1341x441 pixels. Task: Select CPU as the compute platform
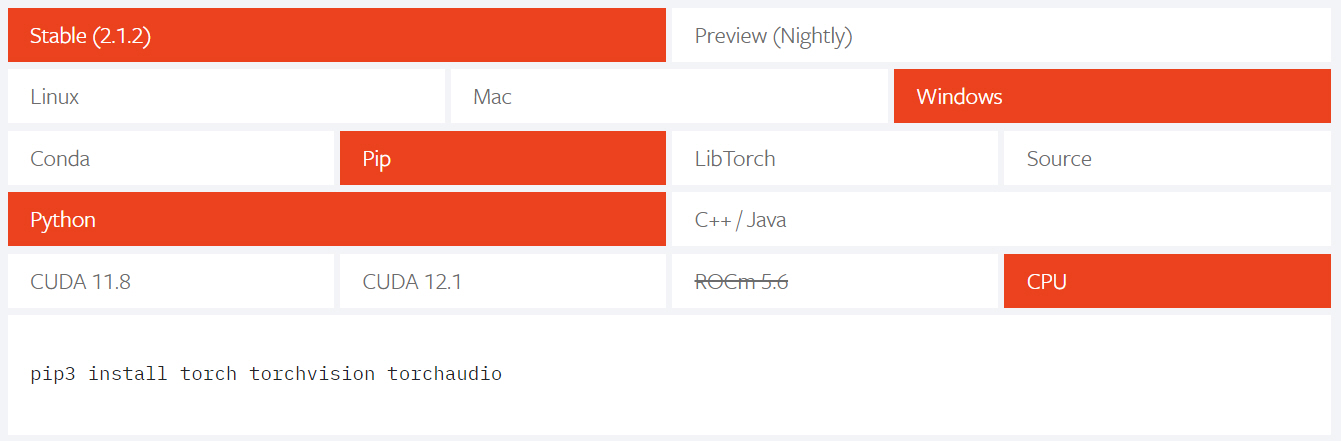[x=1166, y=281]
